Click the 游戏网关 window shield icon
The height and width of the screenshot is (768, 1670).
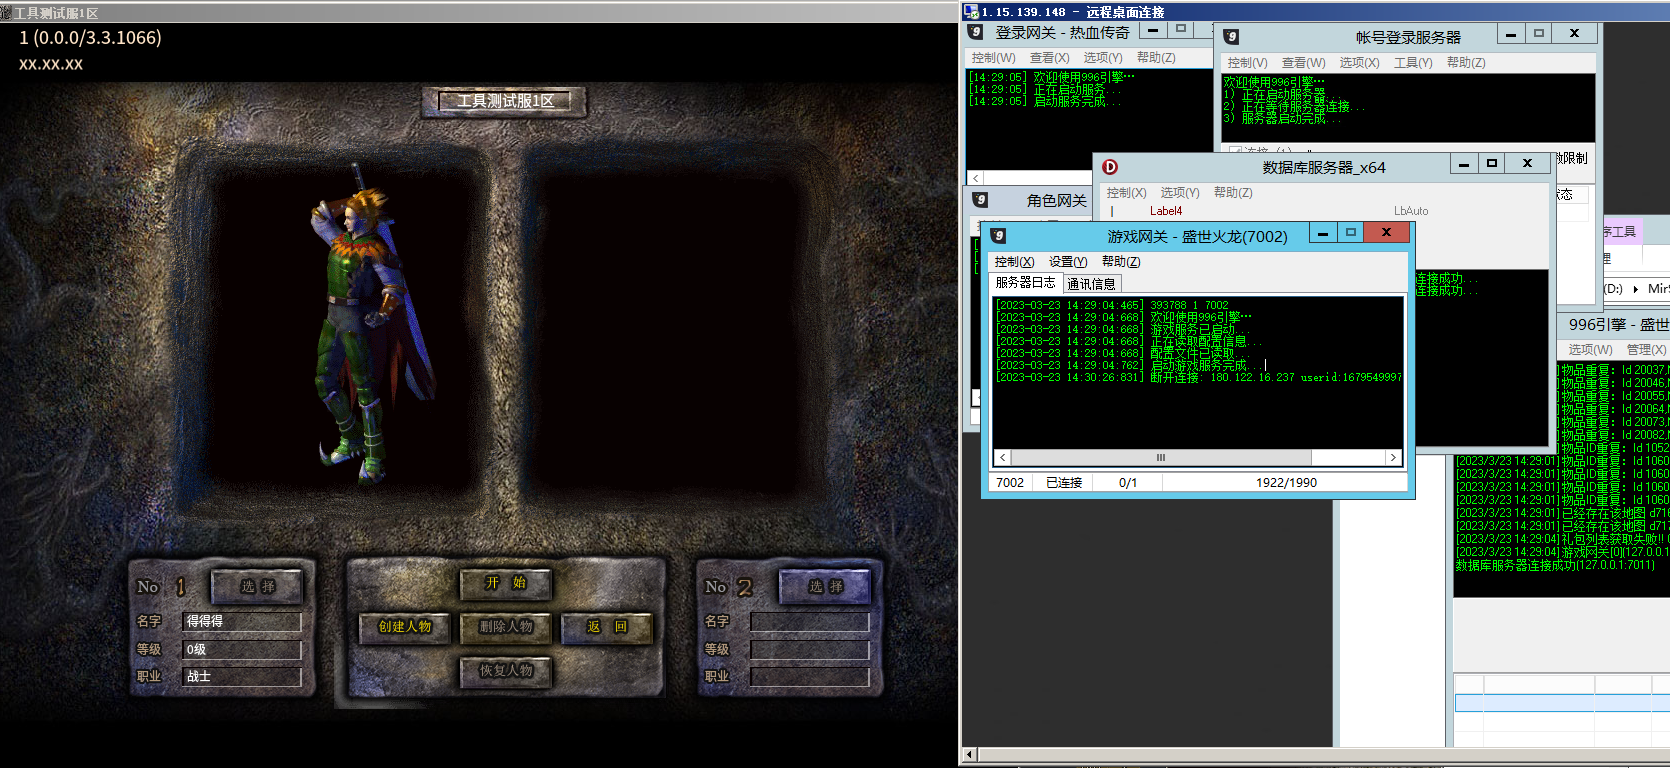(x=998, y=236)
